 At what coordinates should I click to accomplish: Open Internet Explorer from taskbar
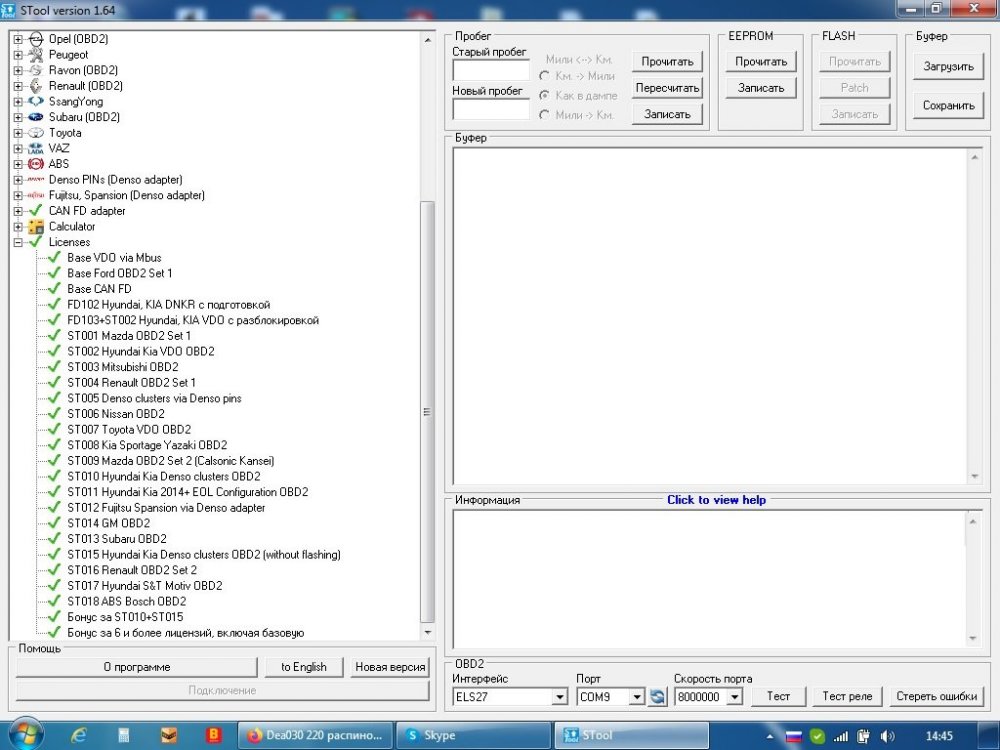(x=79, y=735)
